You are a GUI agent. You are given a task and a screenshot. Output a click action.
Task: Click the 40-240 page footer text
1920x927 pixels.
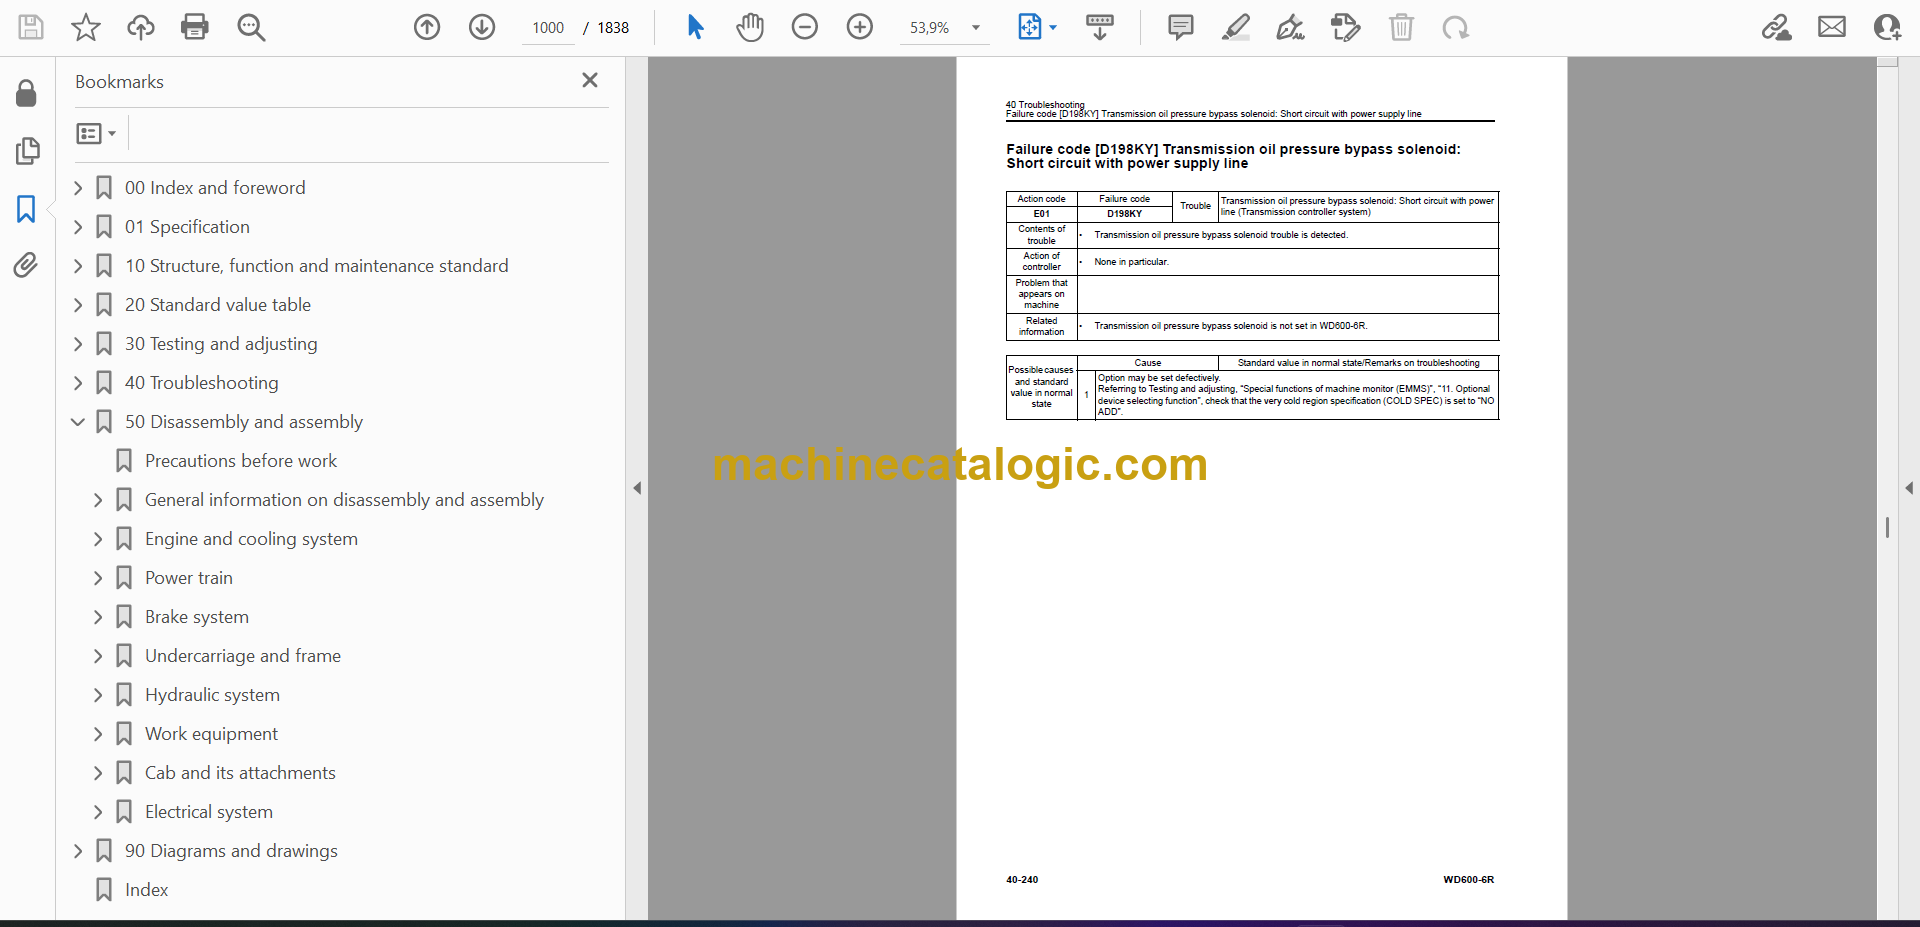(x=1022, y=880)
